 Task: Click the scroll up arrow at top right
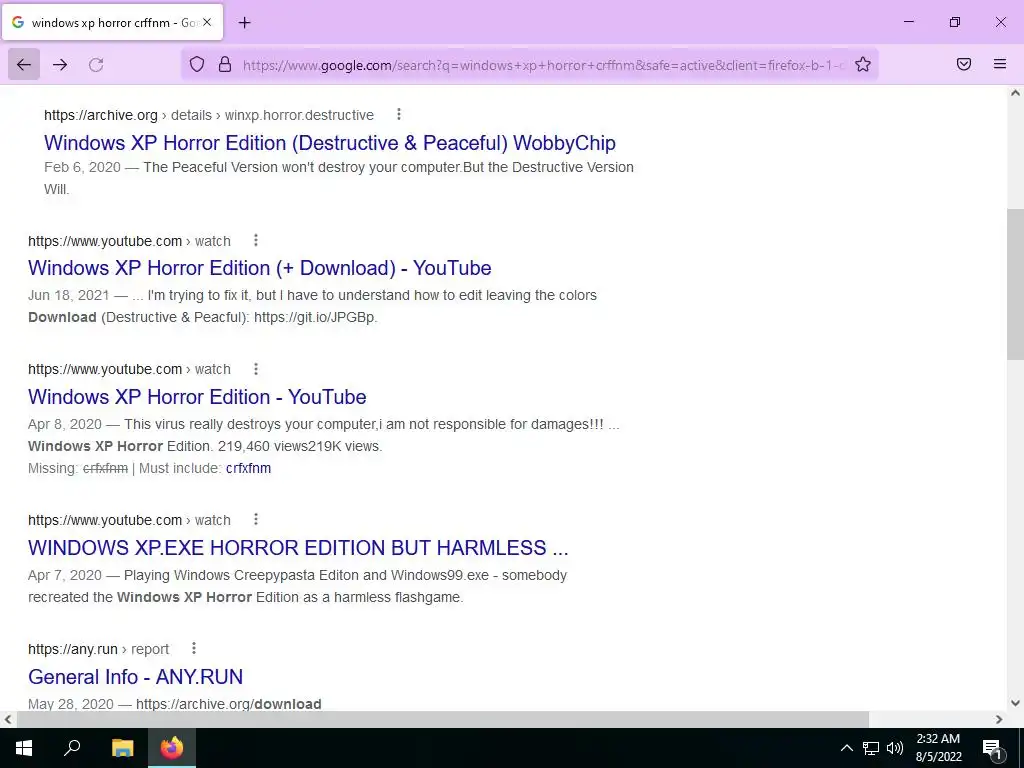1015,93
